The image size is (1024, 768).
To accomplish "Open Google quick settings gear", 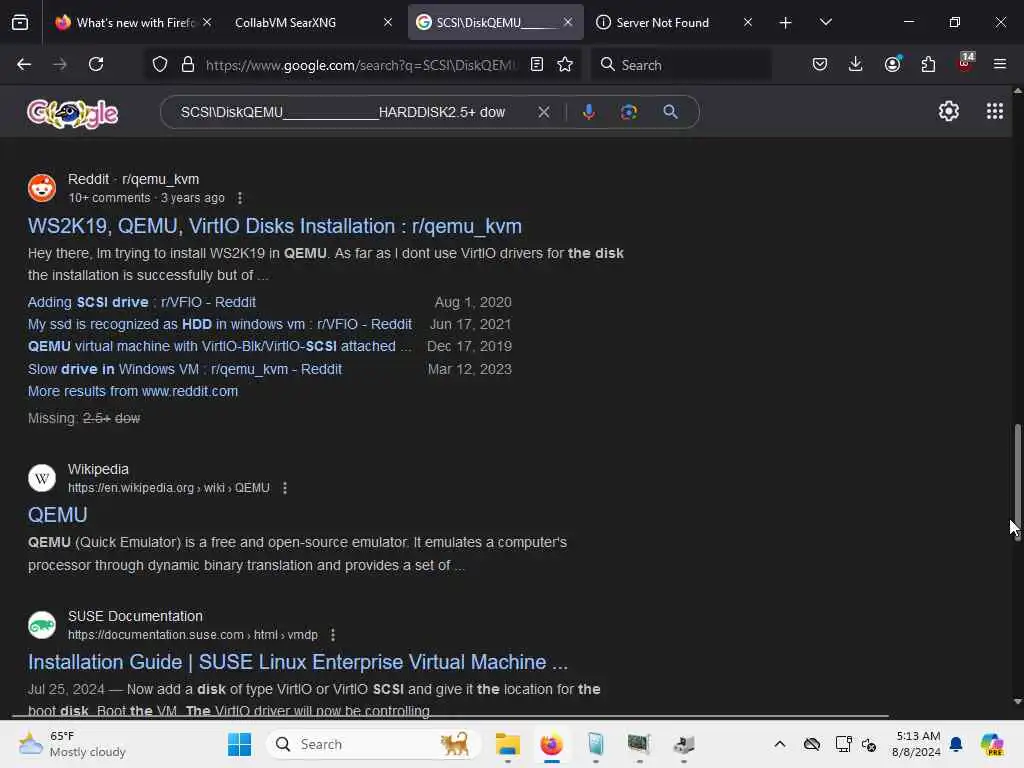I will pyautogui.click(x=948, y=112).
